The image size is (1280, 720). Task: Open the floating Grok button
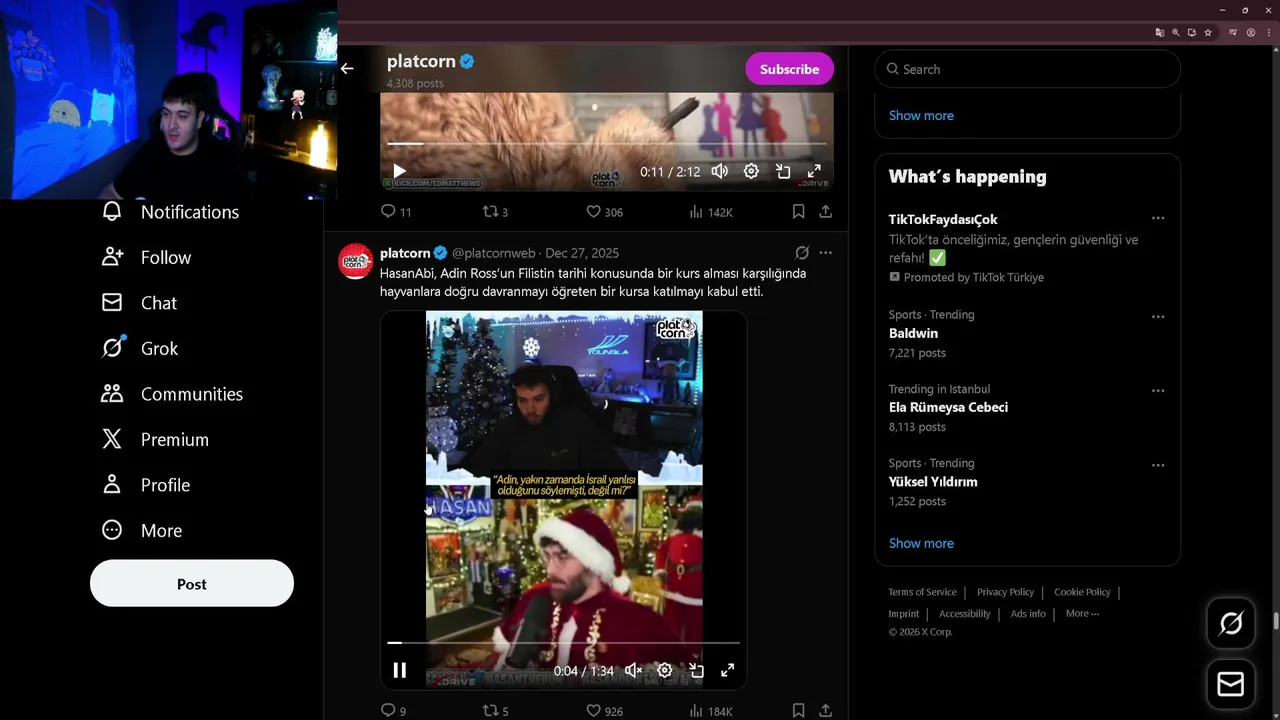pos(1231,623)
